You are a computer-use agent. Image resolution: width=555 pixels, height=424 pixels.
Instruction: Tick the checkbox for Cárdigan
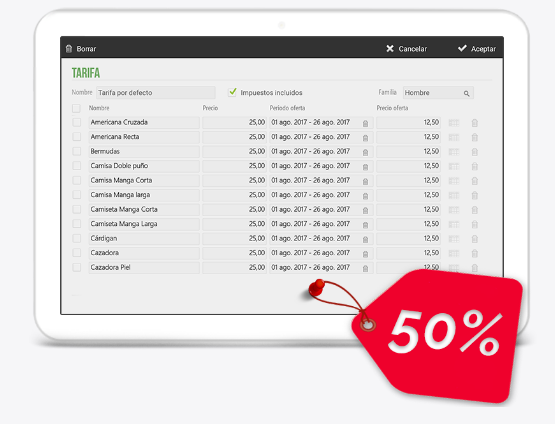[x=76, y=239]
